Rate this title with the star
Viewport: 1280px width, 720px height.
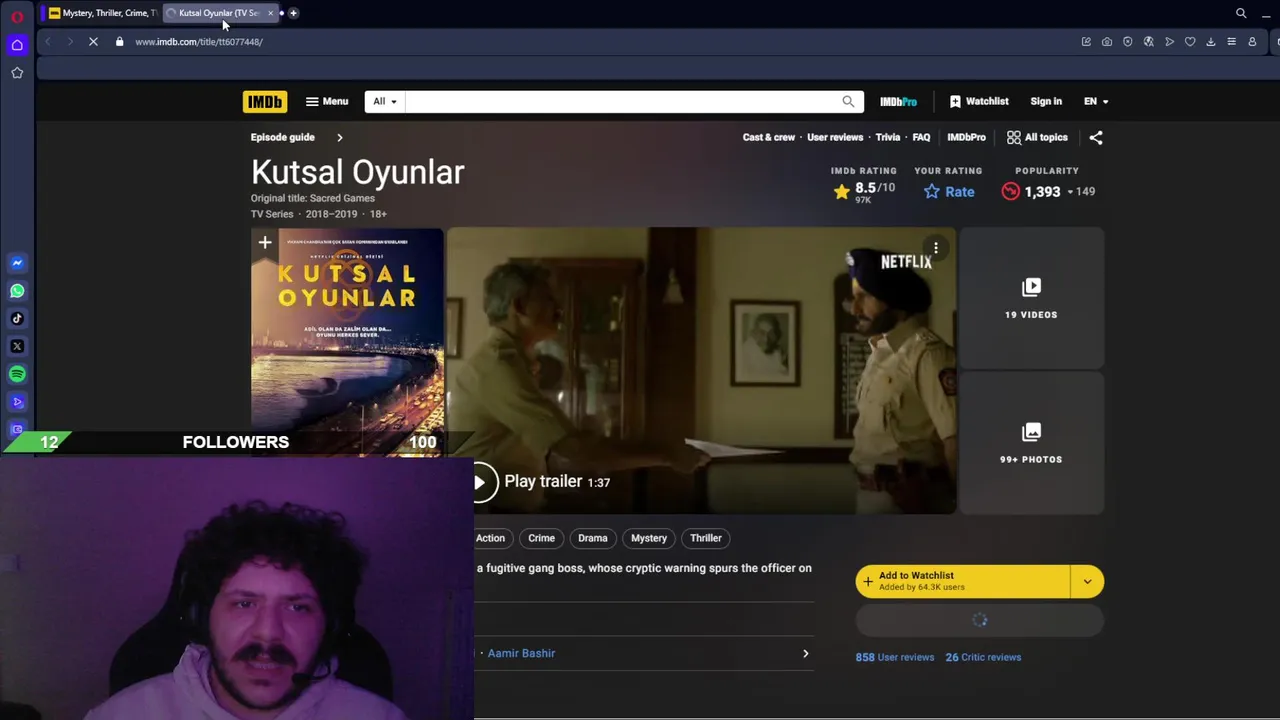(948, 191)
